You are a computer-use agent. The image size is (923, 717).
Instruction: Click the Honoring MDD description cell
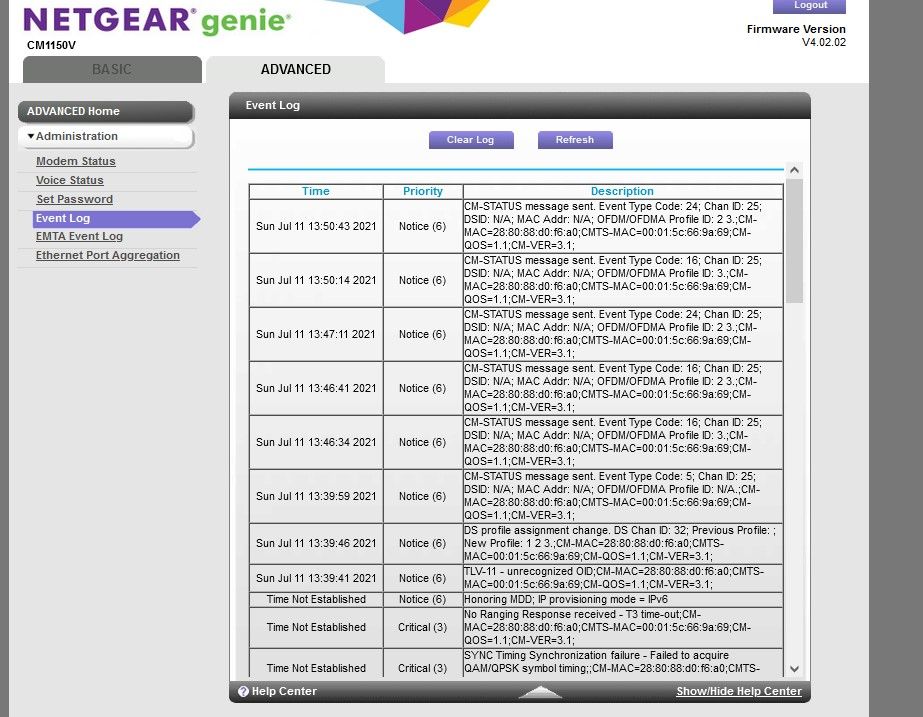point(623,600)
